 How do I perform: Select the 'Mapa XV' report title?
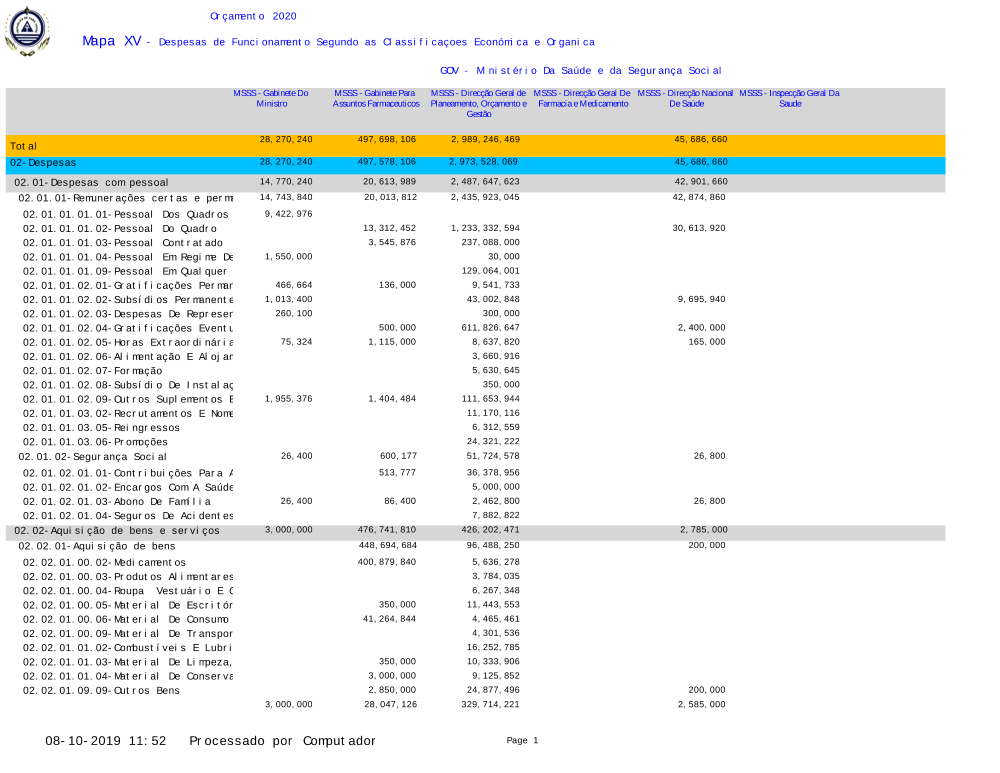click(x=112, y=42)
